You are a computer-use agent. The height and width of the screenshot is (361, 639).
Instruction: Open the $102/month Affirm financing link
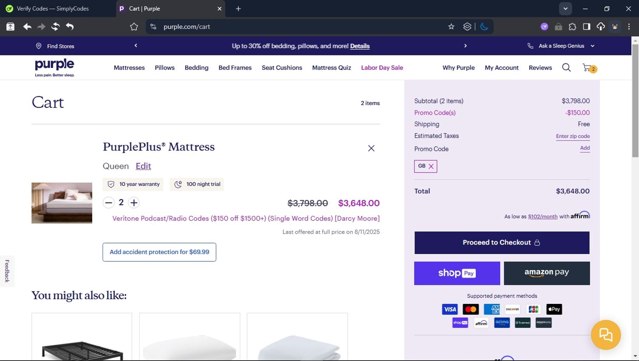[x=542, y=217]
